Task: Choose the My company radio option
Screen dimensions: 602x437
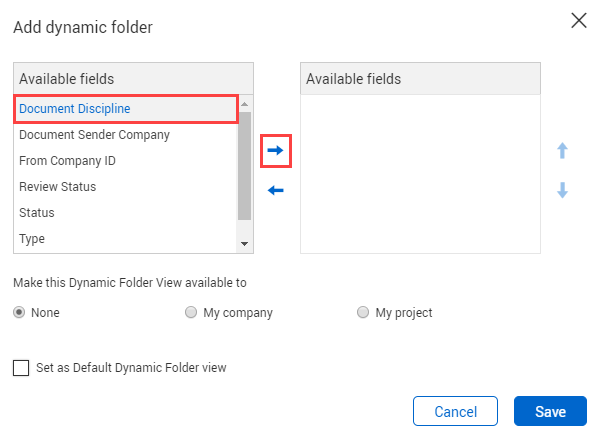Action: coord(191,312)
